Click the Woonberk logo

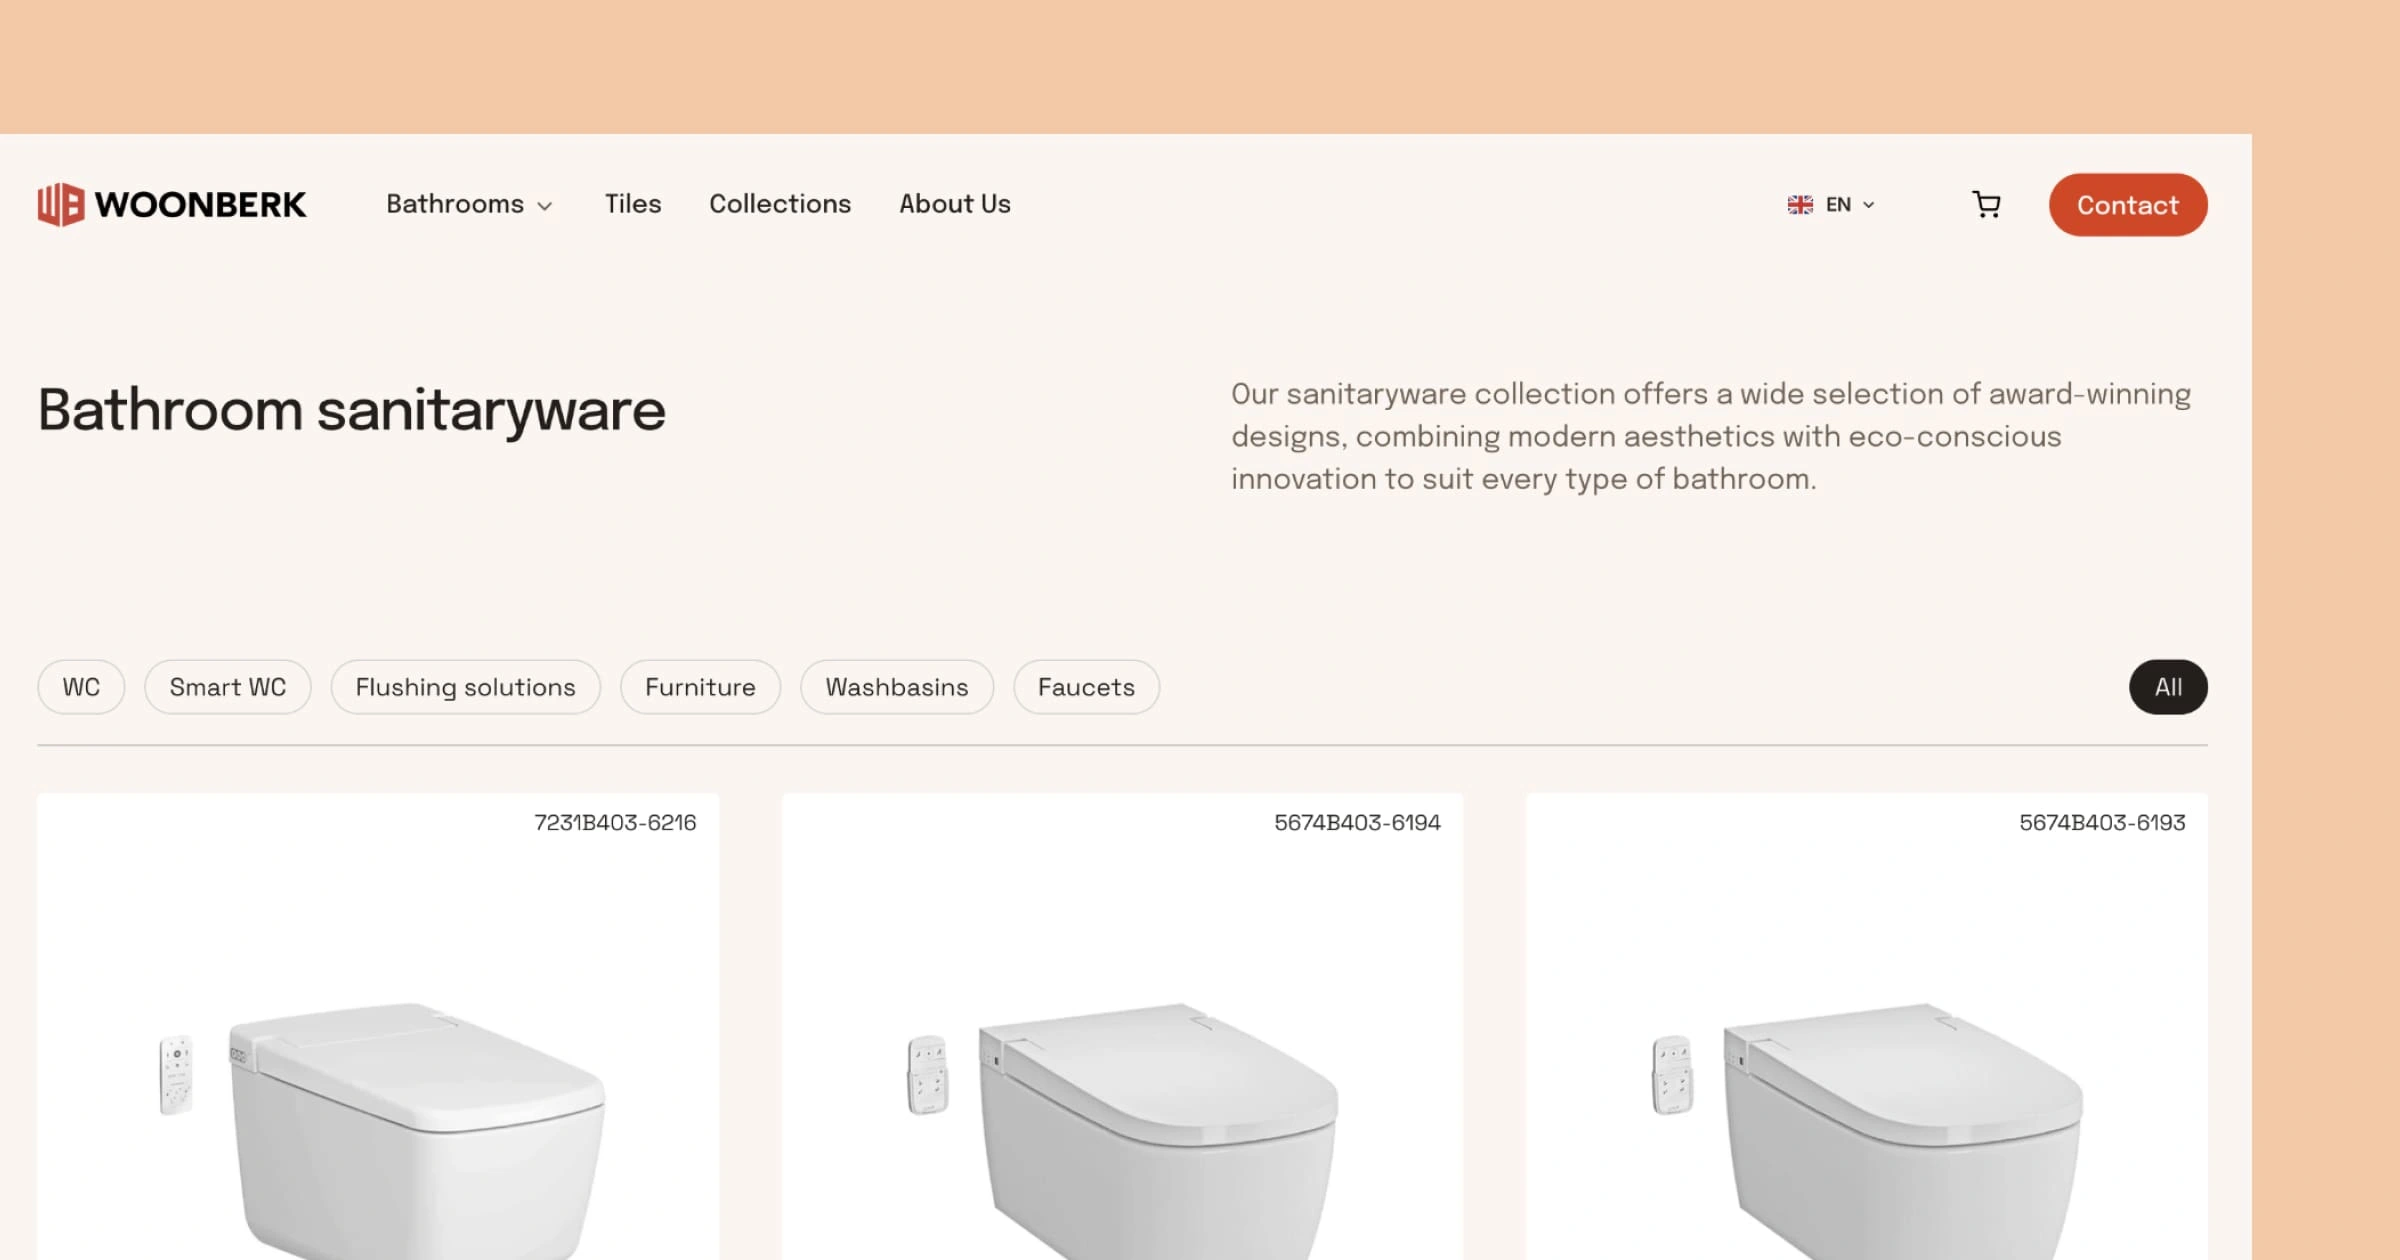172,204
